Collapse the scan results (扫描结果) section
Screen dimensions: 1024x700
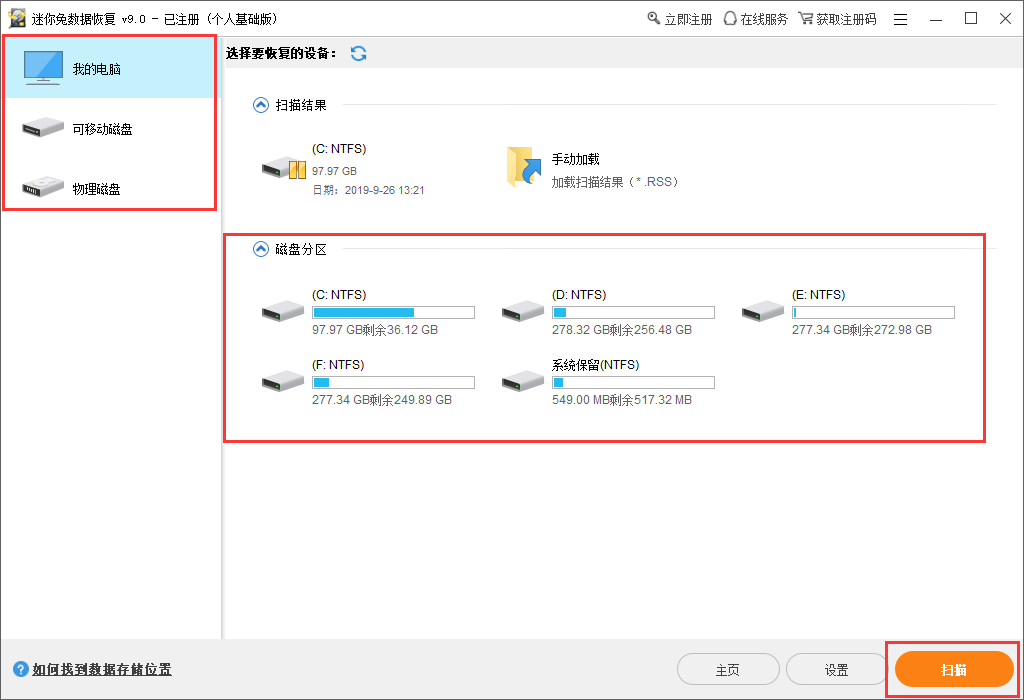[261, 105]
